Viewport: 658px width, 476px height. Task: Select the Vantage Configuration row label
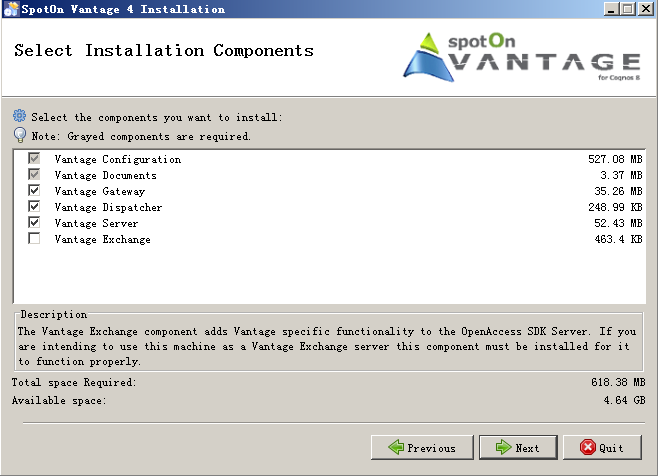coord(118,160)
